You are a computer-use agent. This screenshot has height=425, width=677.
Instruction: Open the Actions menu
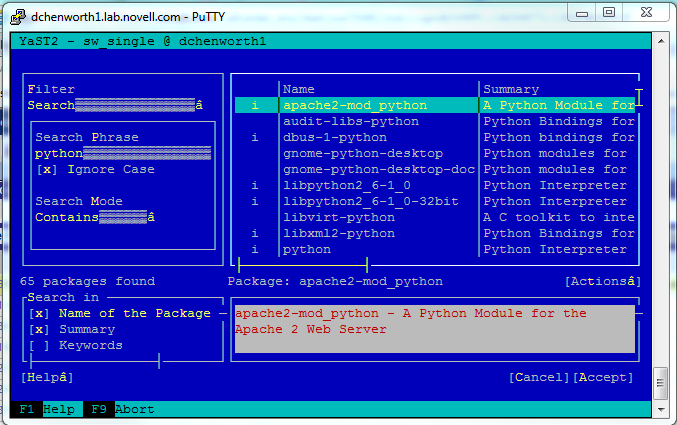(603, 282)
